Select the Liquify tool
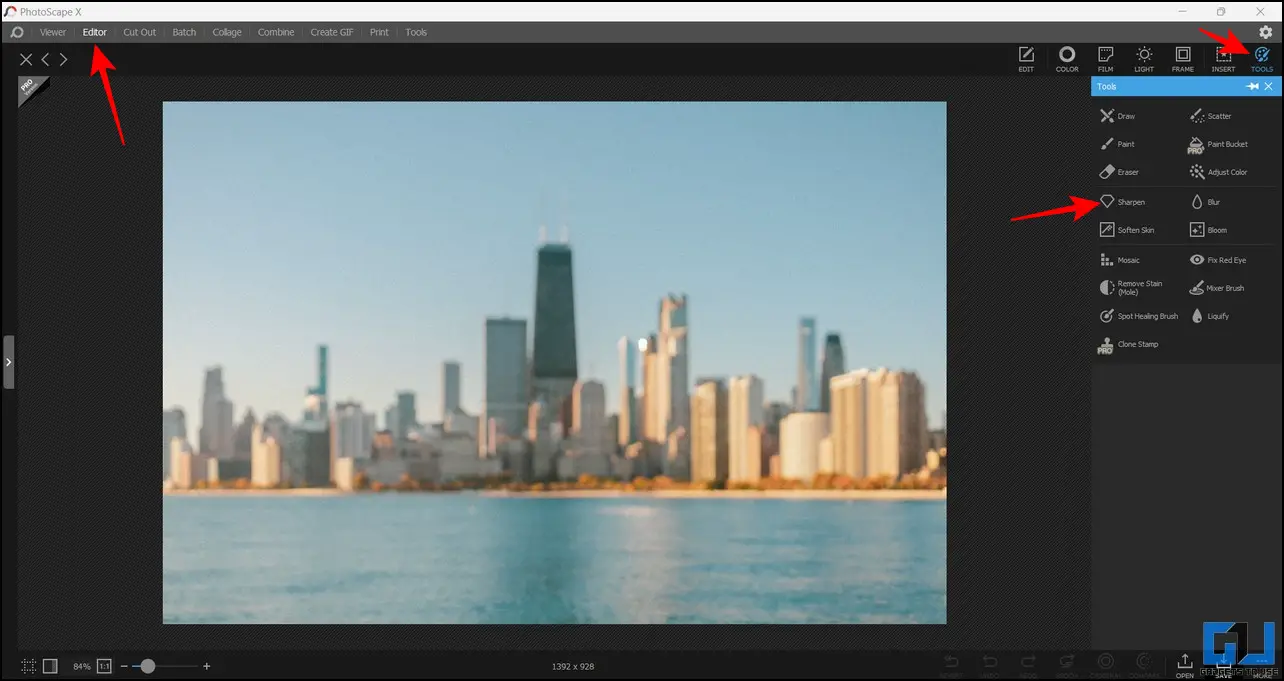1284x681 pixels. tap(1209, 316)
